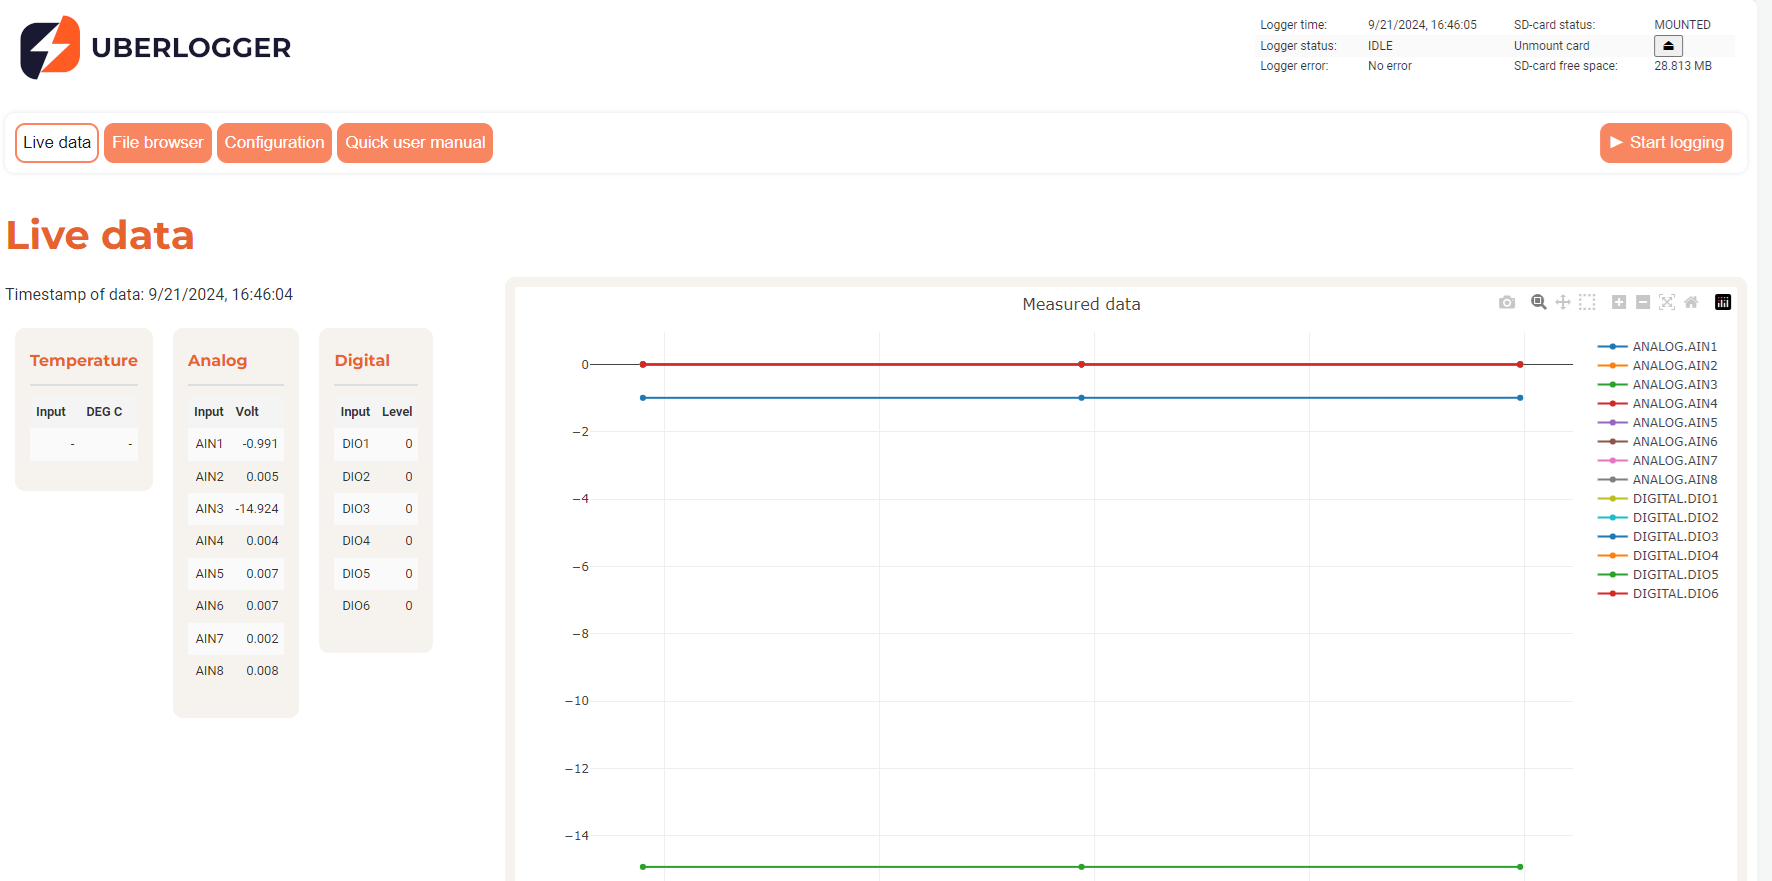
Task: Click the blue AIN1 line middle data point
Action: (x=1081, y=398)
